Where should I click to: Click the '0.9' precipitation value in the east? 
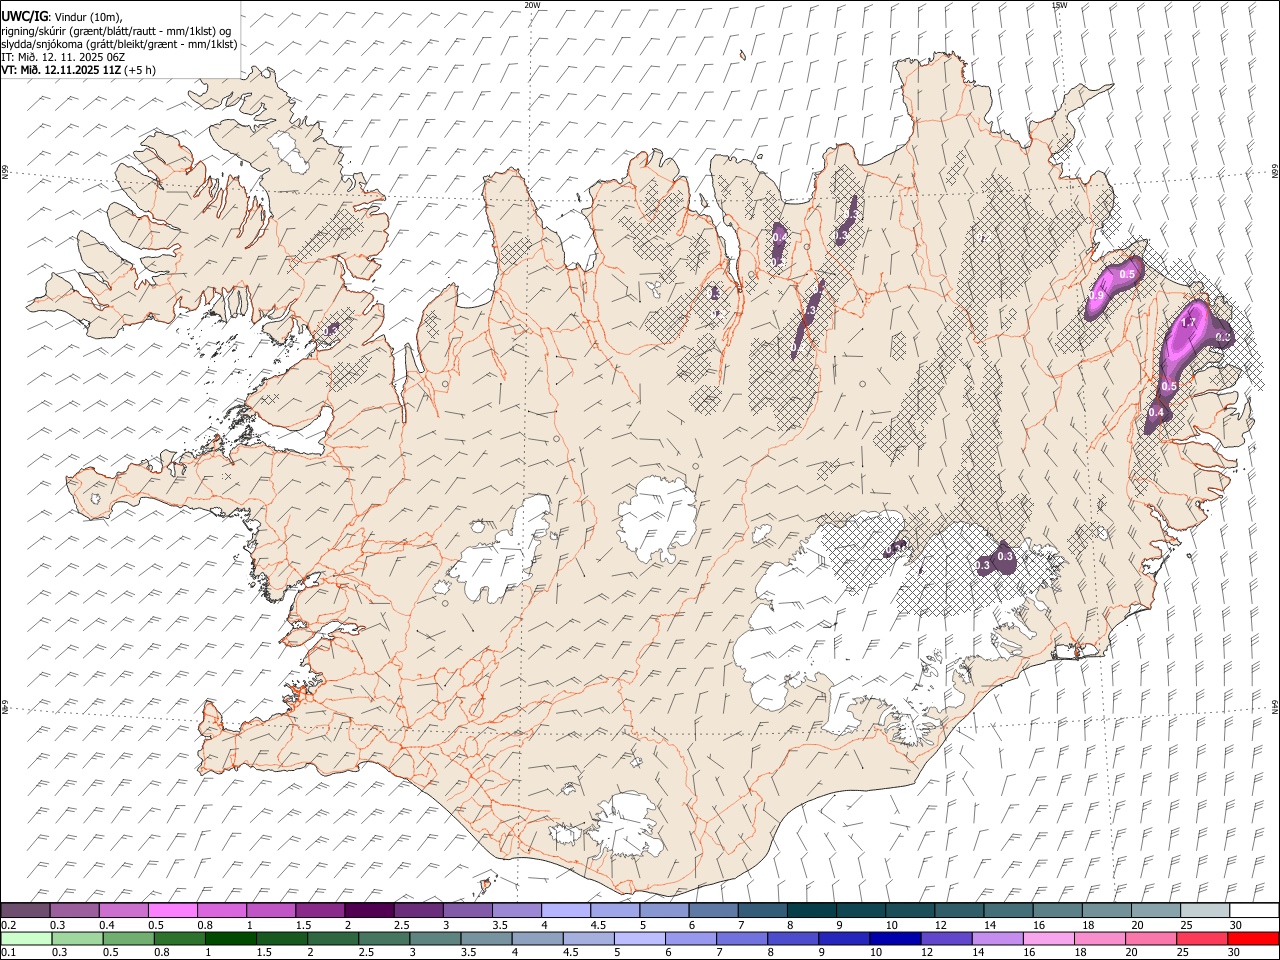[x=1096, y=296]
